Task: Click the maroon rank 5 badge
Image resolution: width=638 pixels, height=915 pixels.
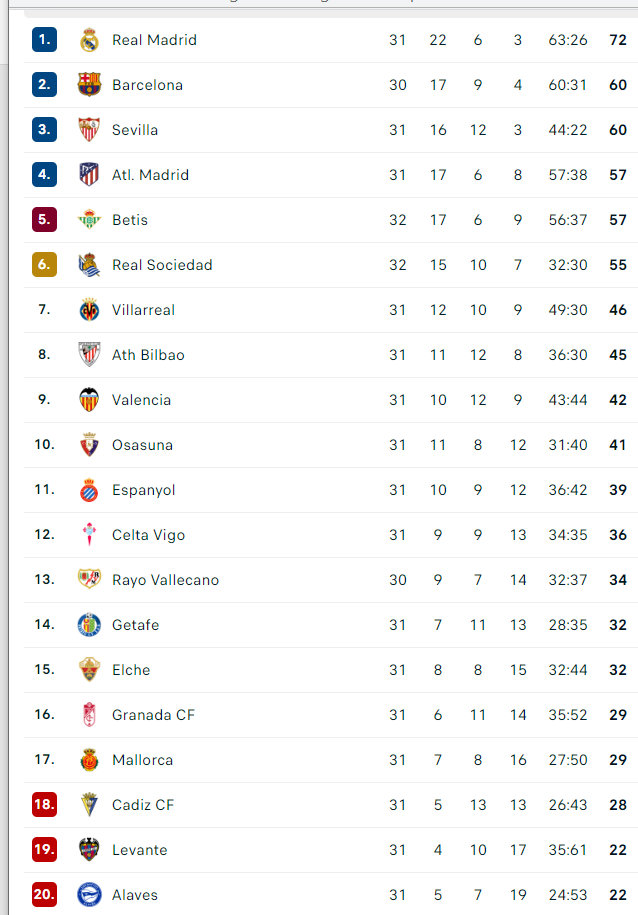Action: pos(44,219)
